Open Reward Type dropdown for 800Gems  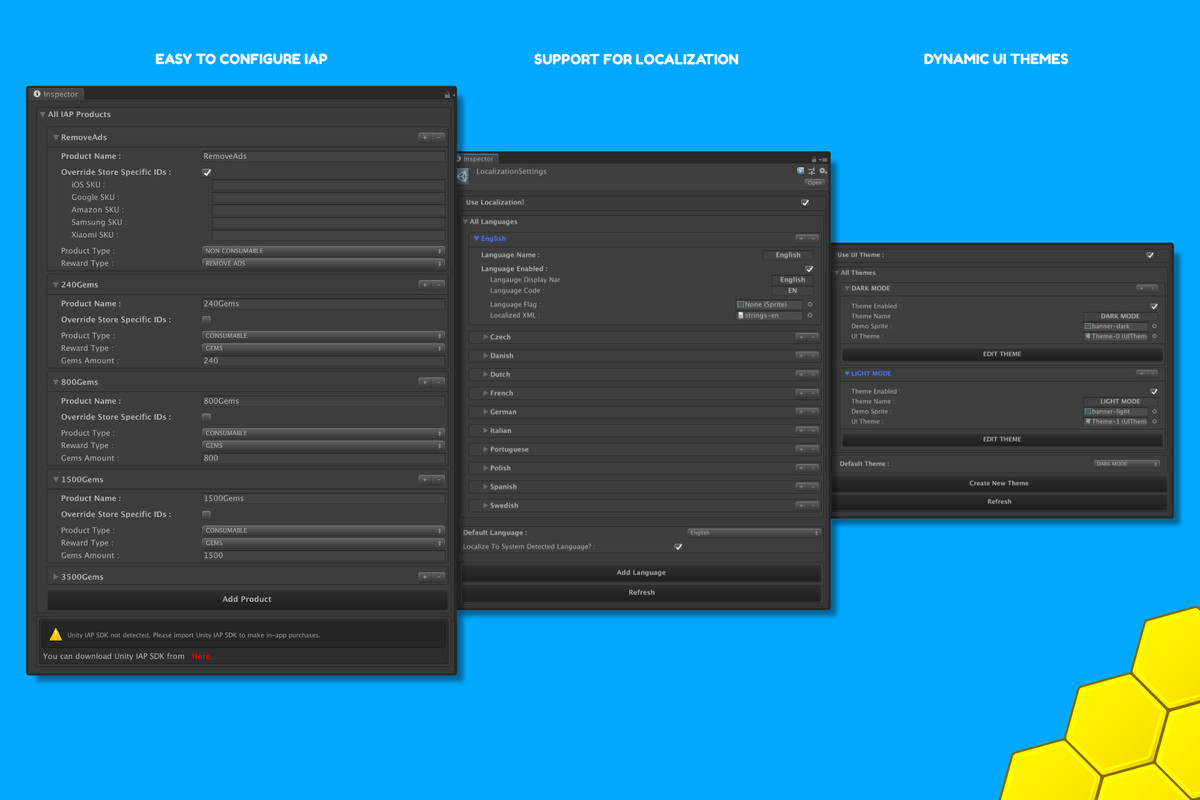323,445
